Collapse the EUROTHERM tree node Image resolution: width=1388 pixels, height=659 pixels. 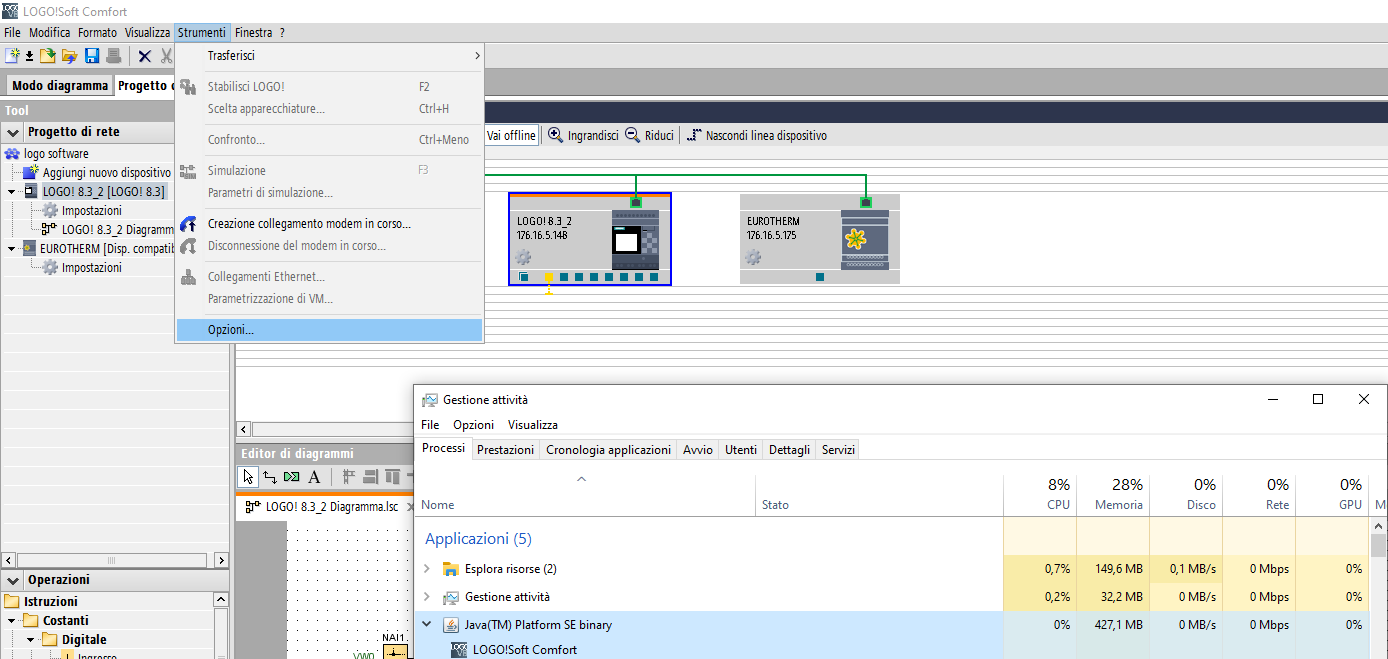(12, 249)
